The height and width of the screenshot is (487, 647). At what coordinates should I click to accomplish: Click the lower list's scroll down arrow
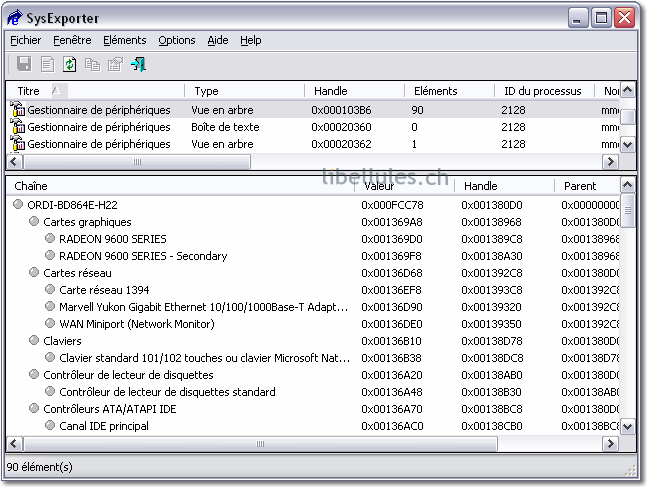[x=628, y=426]
